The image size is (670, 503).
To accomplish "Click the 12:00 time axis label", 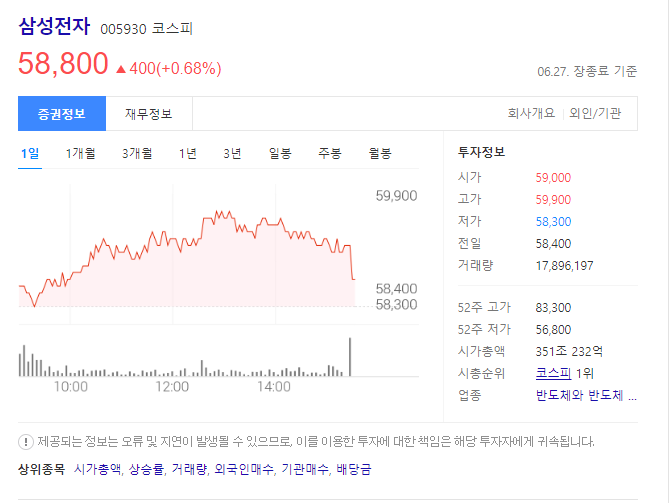I will (172, 387).
